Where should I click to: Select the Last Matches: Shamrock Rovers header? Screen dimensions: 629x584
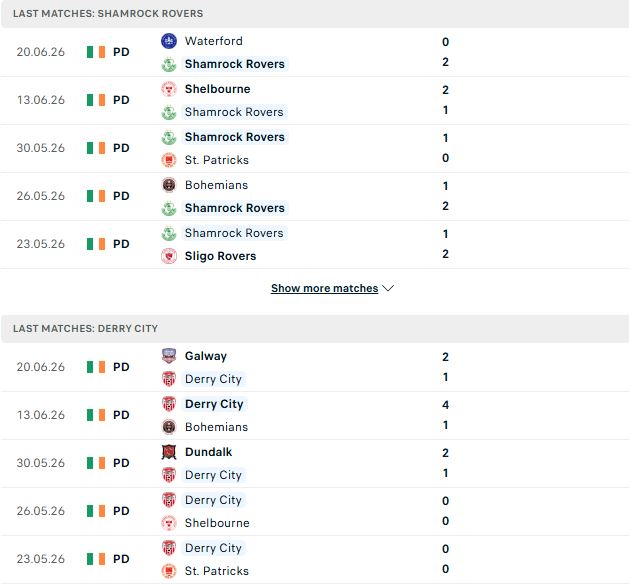pos(108,14)
